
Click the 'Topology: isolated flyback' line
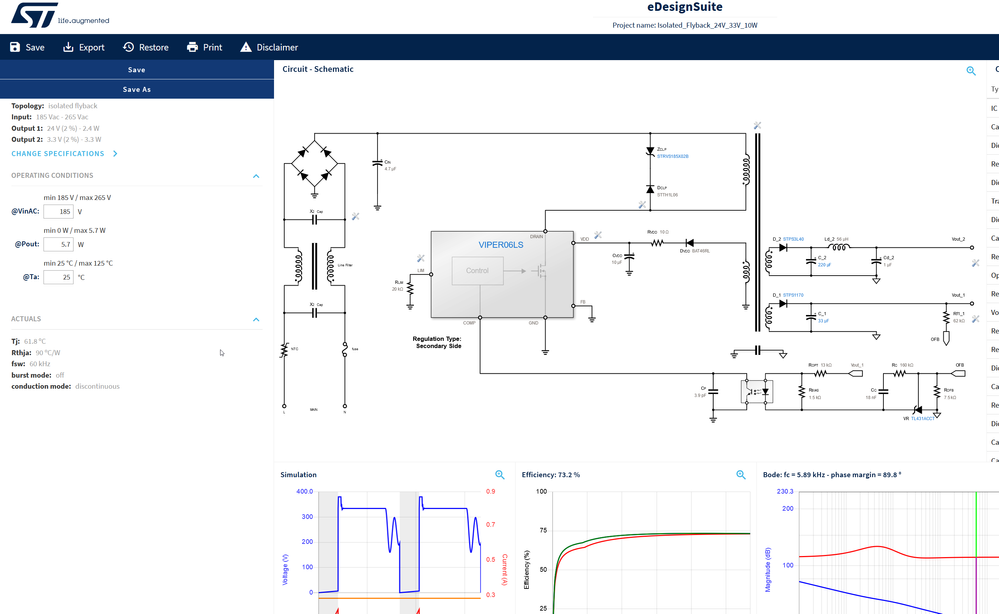[54, 106]
